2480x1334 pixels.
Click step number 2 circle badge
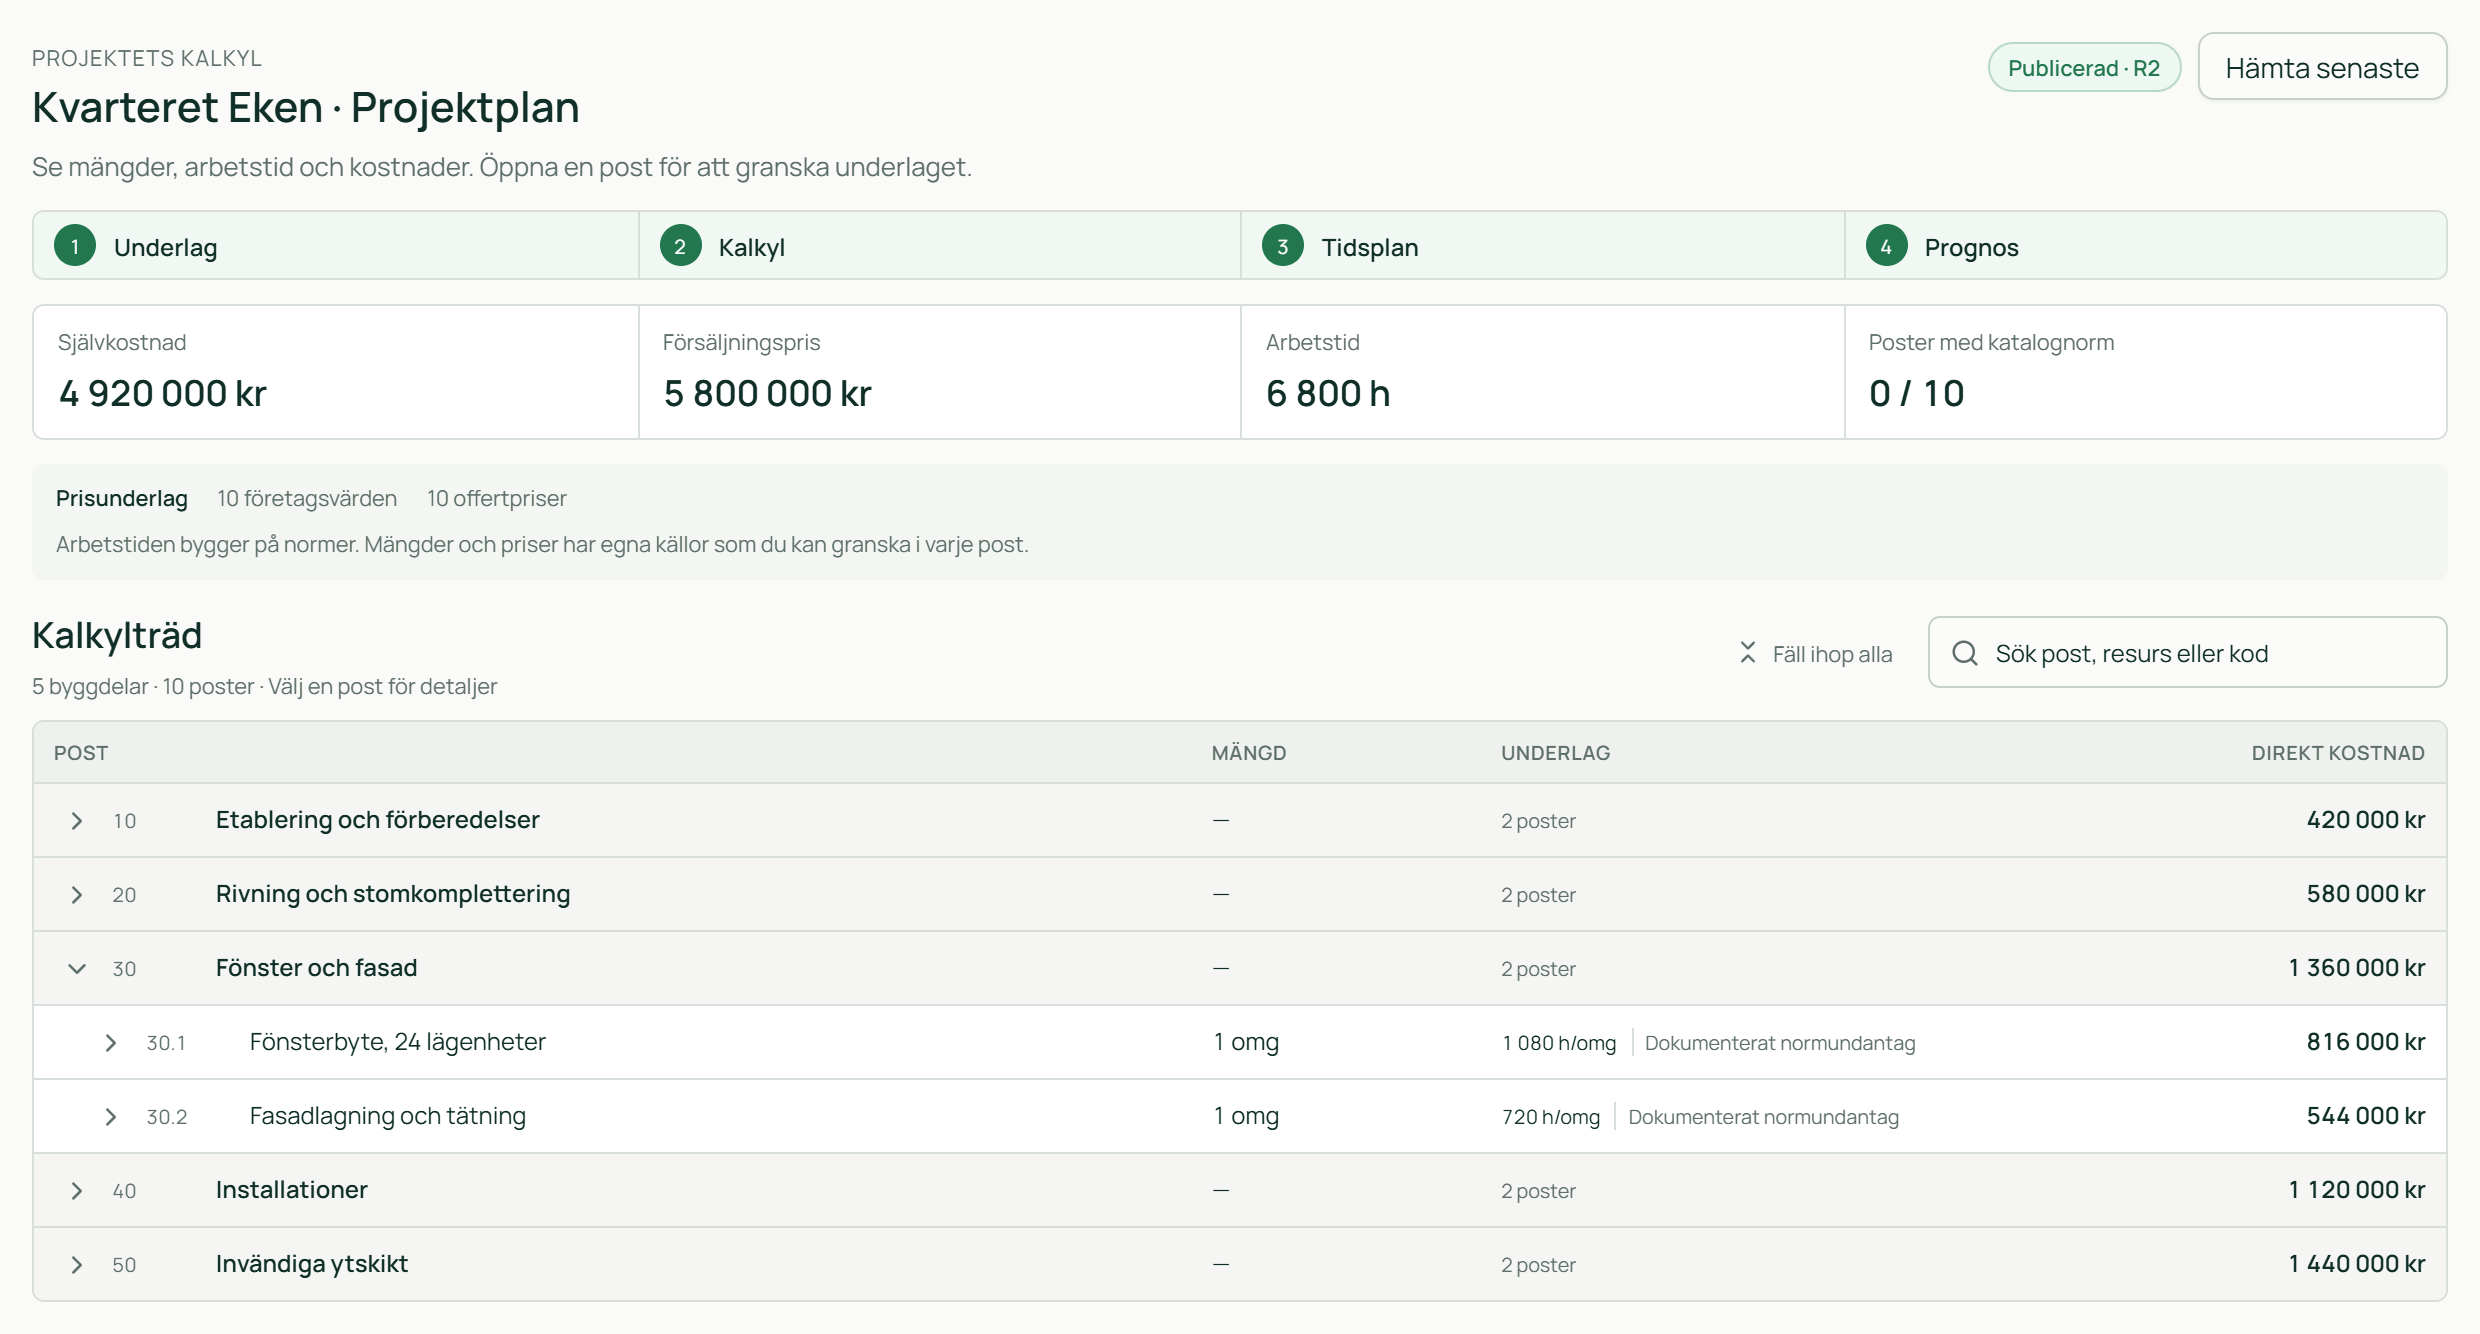click(x=680, y=246)
